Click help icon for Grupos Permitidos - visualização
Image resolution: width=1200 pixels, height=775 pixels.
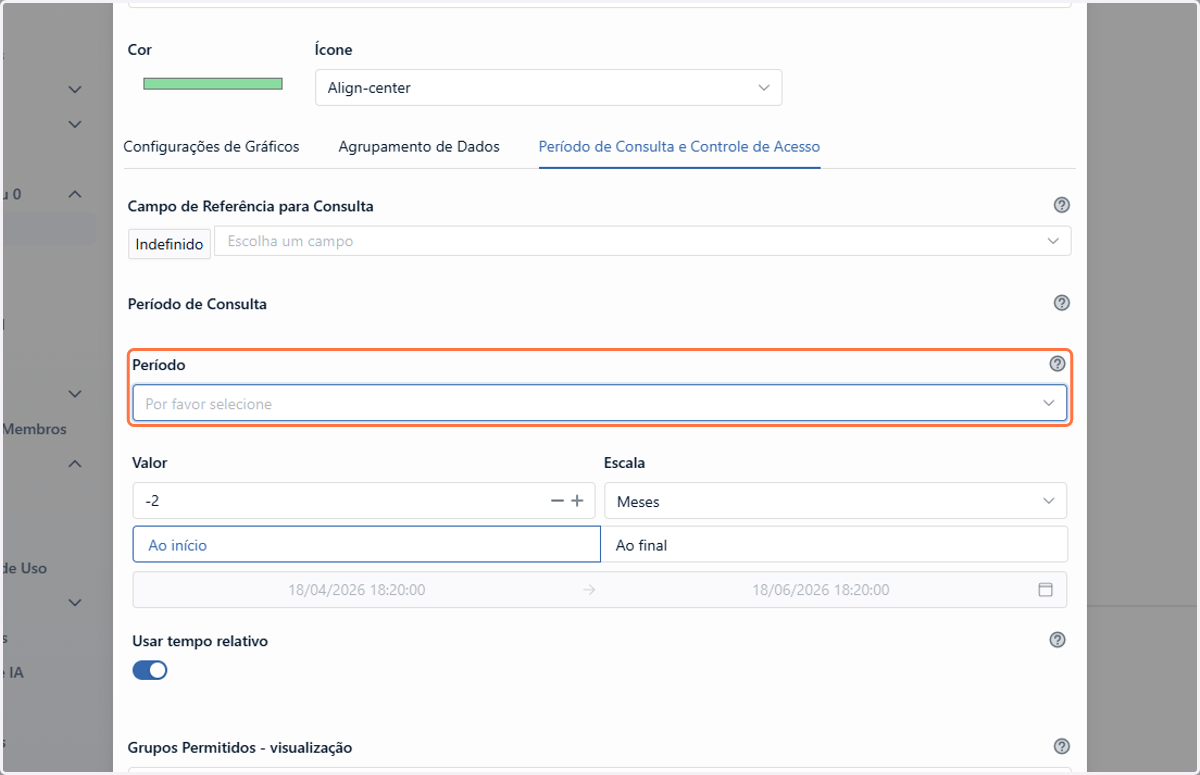point(1062,746)
